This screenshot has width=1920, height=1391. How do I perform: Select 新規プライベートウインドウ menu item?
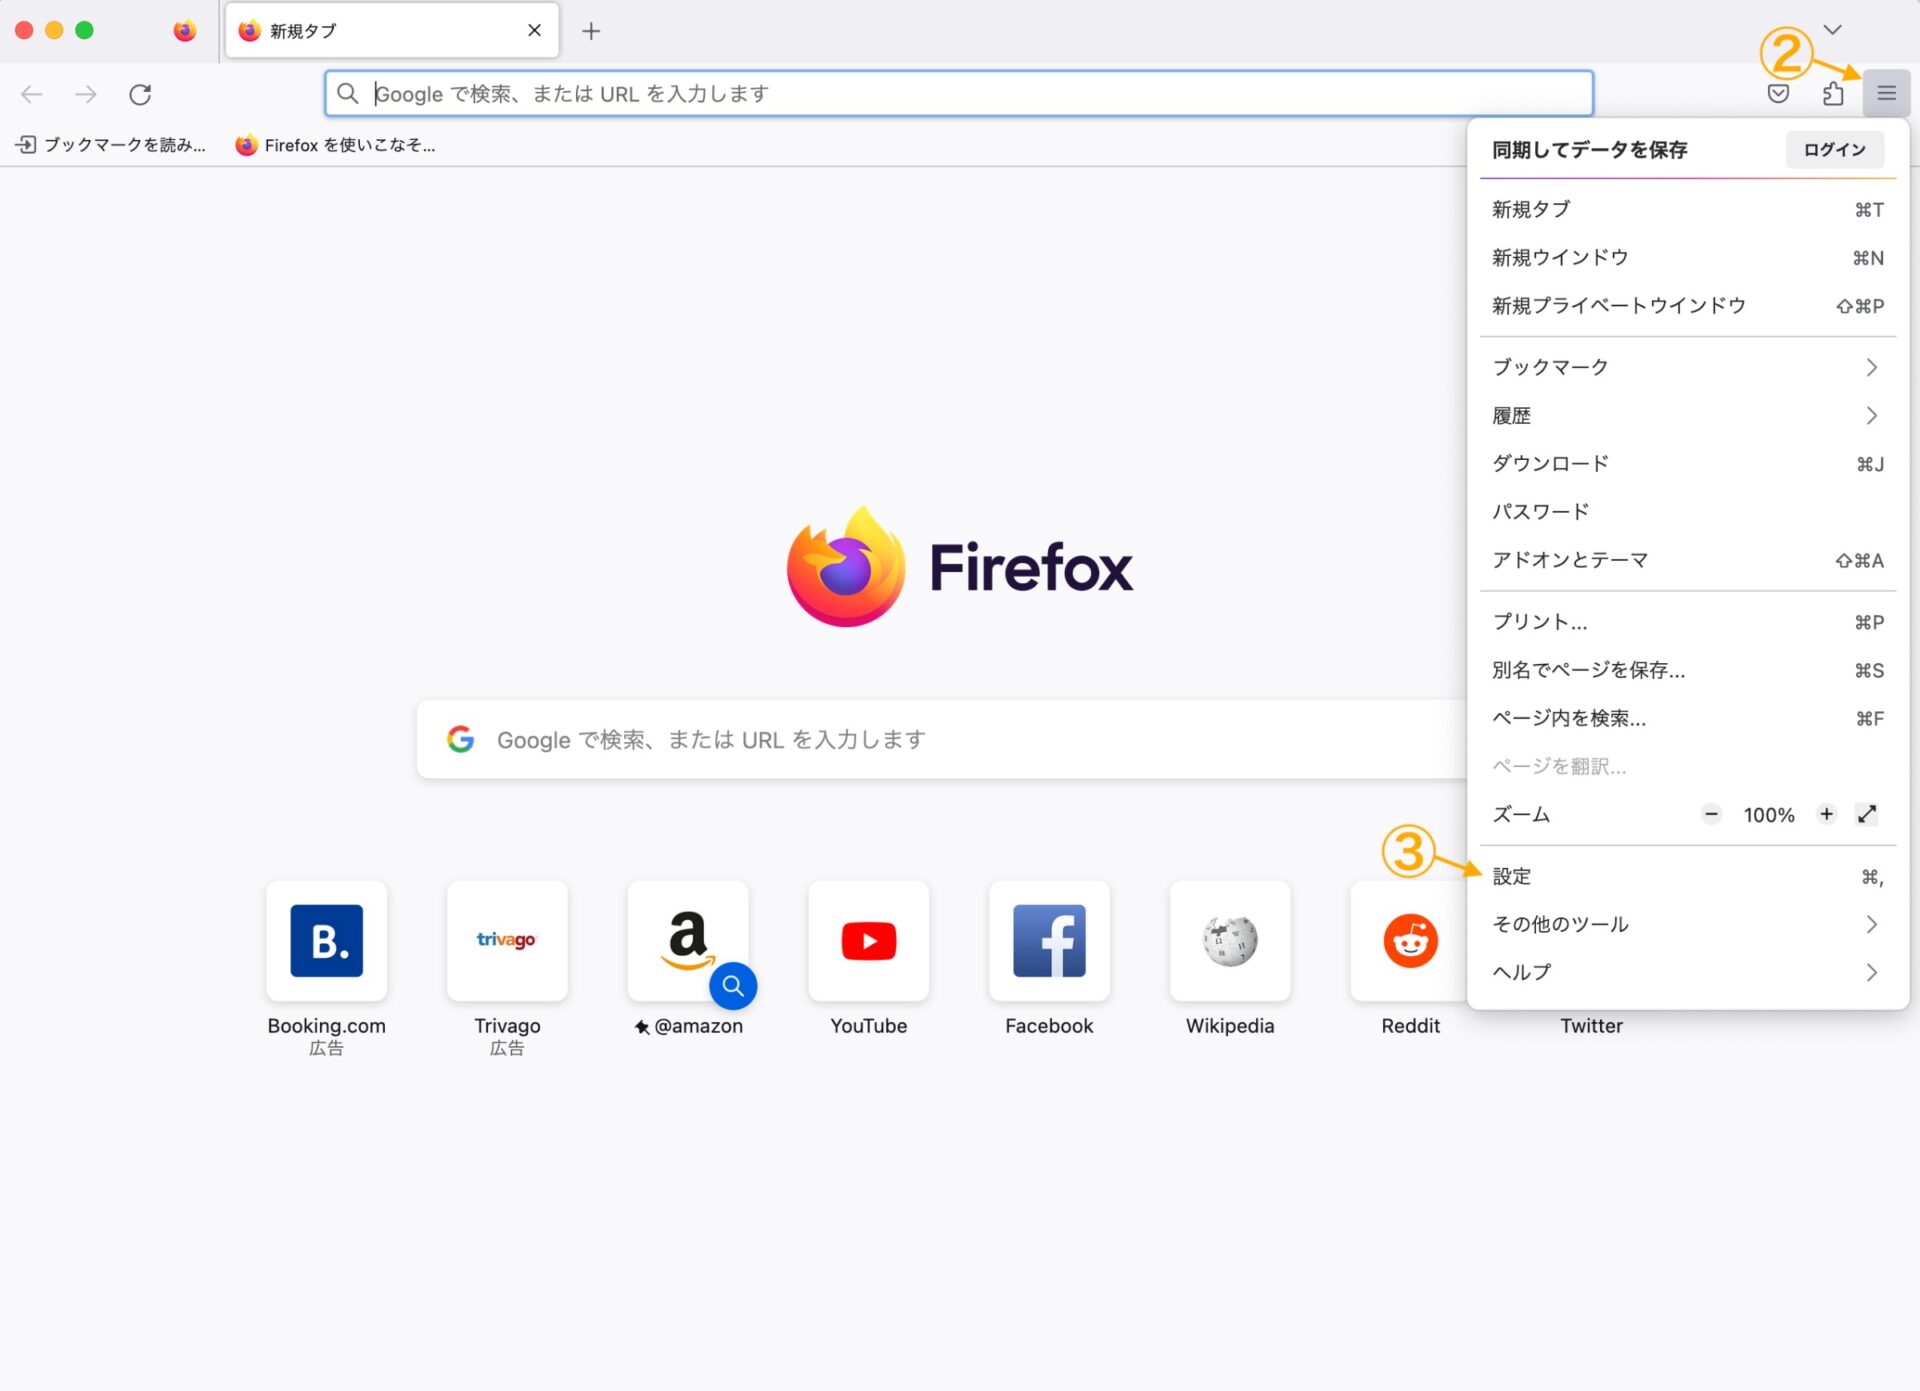(1687, 305)
